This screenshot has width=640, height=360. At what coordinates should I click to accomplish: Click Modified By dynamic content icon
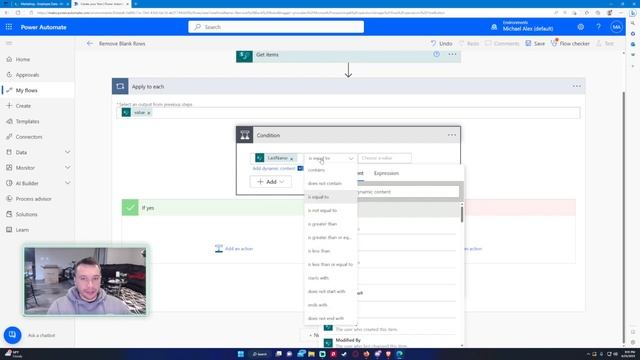[328, 343]
